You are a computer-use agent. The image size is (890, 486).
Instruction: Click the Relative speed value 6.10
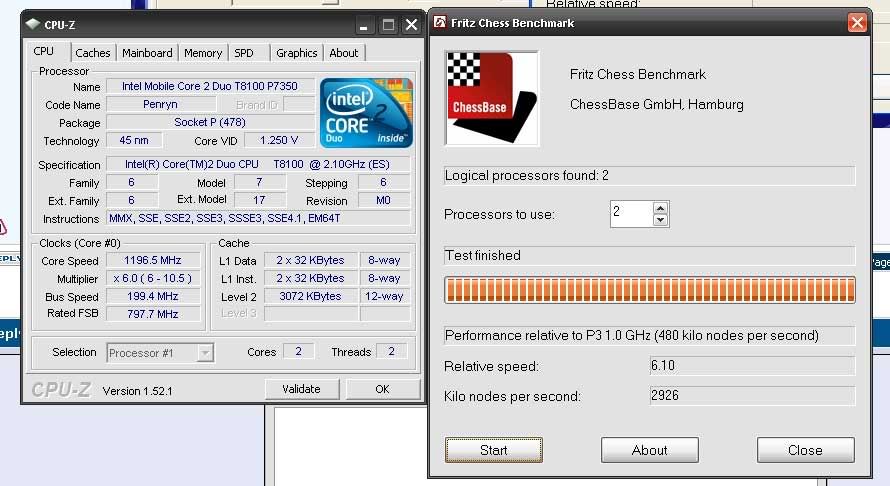(752, 366)
